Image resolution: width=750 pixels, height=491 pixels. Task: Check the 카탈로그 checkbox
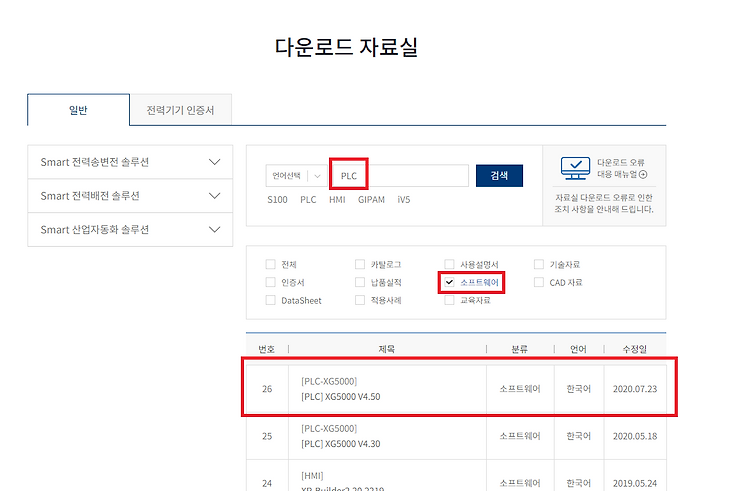point(360,264)
